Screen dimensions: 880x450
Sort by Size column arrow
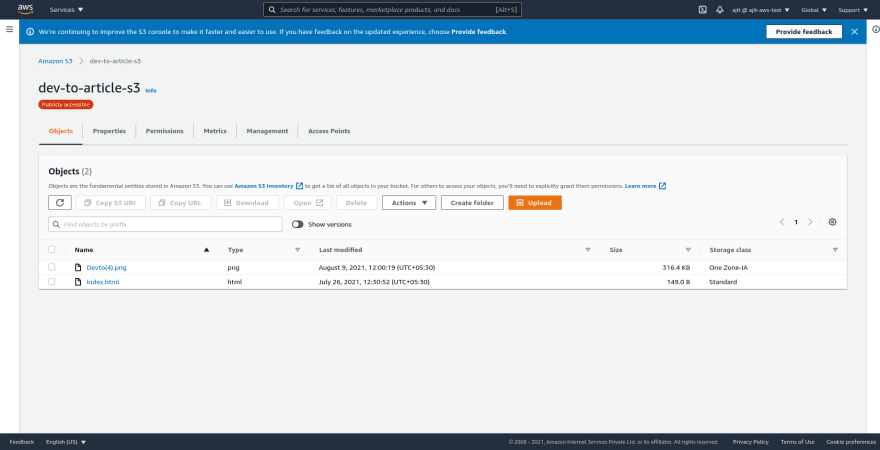tap(688, 250)
